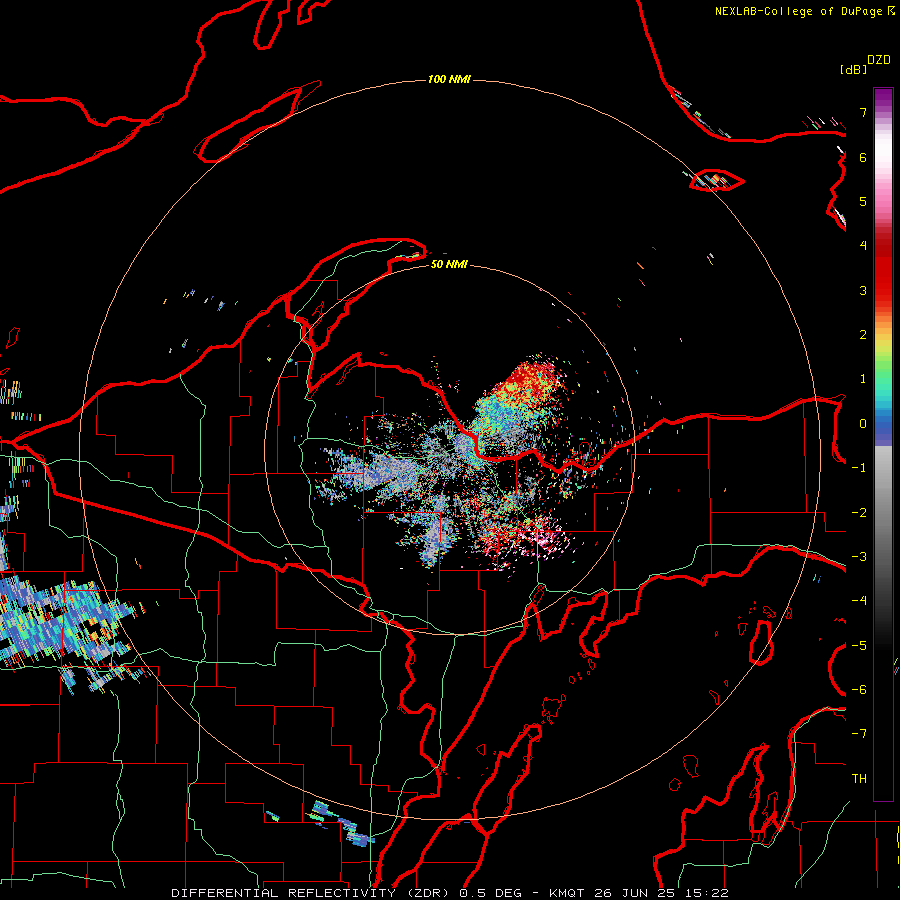Click the -1 dB scale value
The height and width of the screenshot is (900, 900).
tap(859, 468)
